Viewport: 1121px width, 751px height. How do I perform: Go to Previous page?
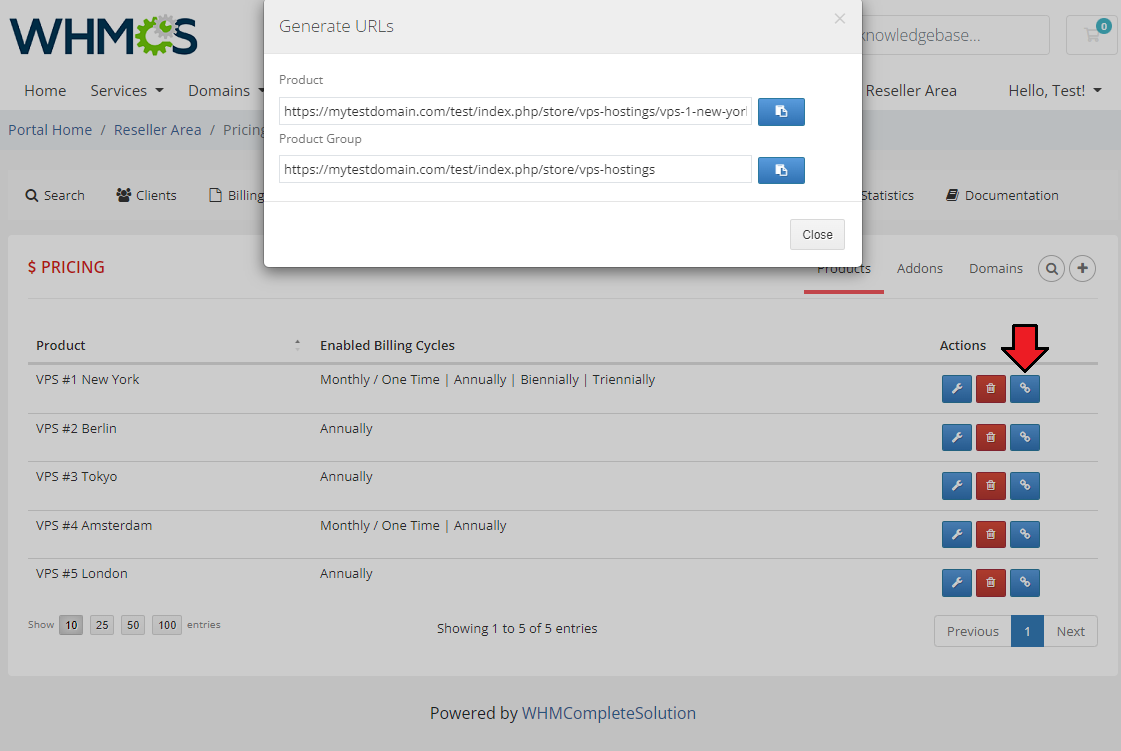click(972, 632)
